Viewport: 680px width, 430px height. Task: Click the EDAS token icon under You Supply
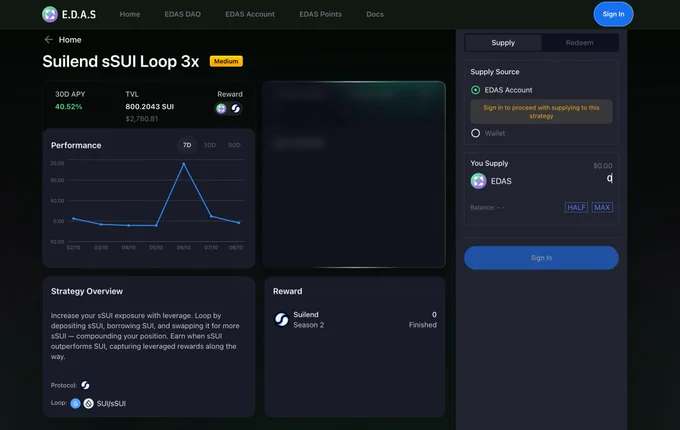click(x=478, y=181)
